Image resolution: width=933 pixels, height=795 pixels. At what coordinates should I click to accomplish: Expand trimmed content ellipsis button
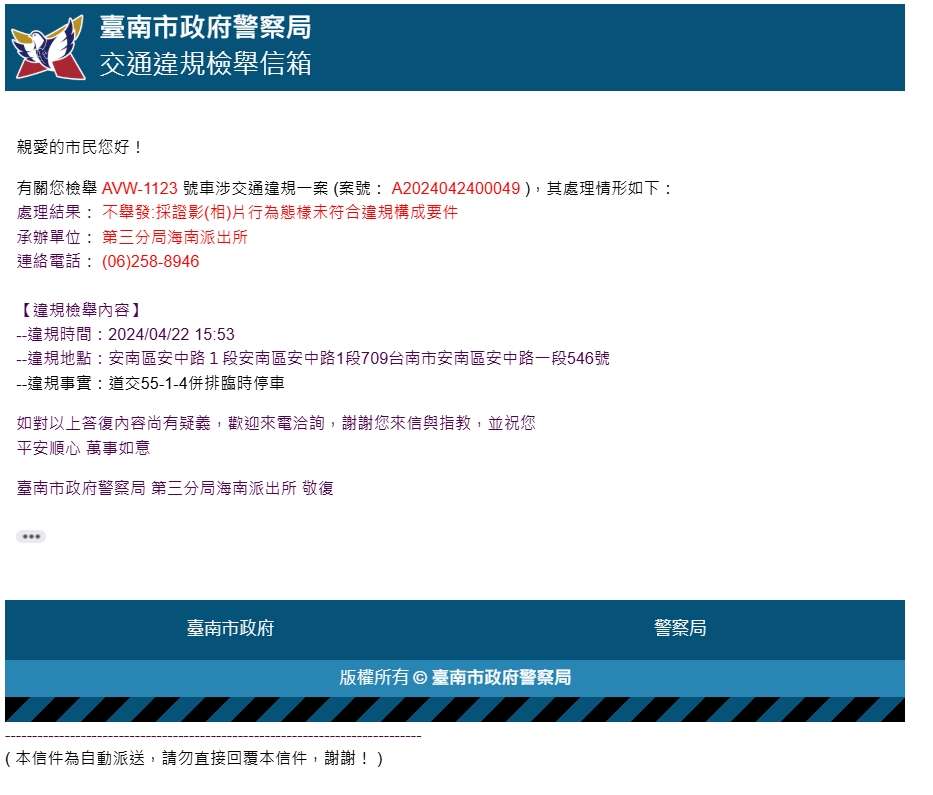pyautogui.click(x=31, y=536)
